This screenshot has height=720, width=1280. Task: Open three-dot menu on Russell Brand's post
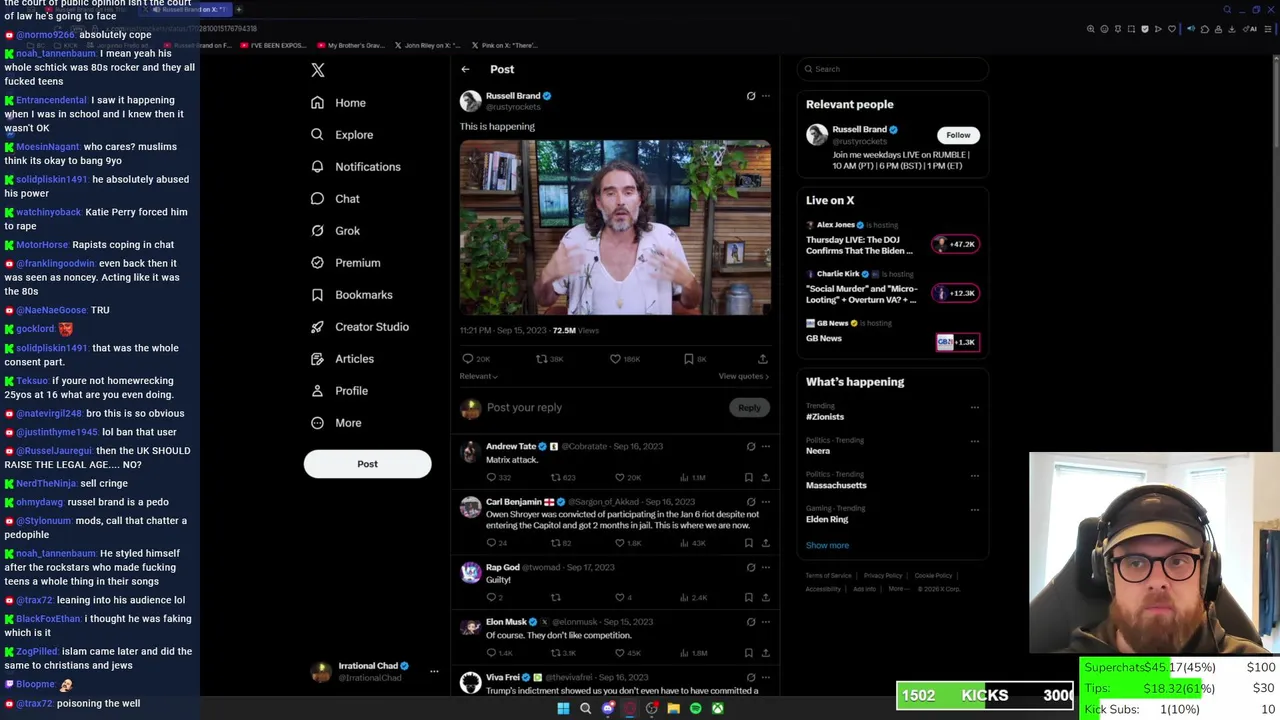(x=766, y=96)
